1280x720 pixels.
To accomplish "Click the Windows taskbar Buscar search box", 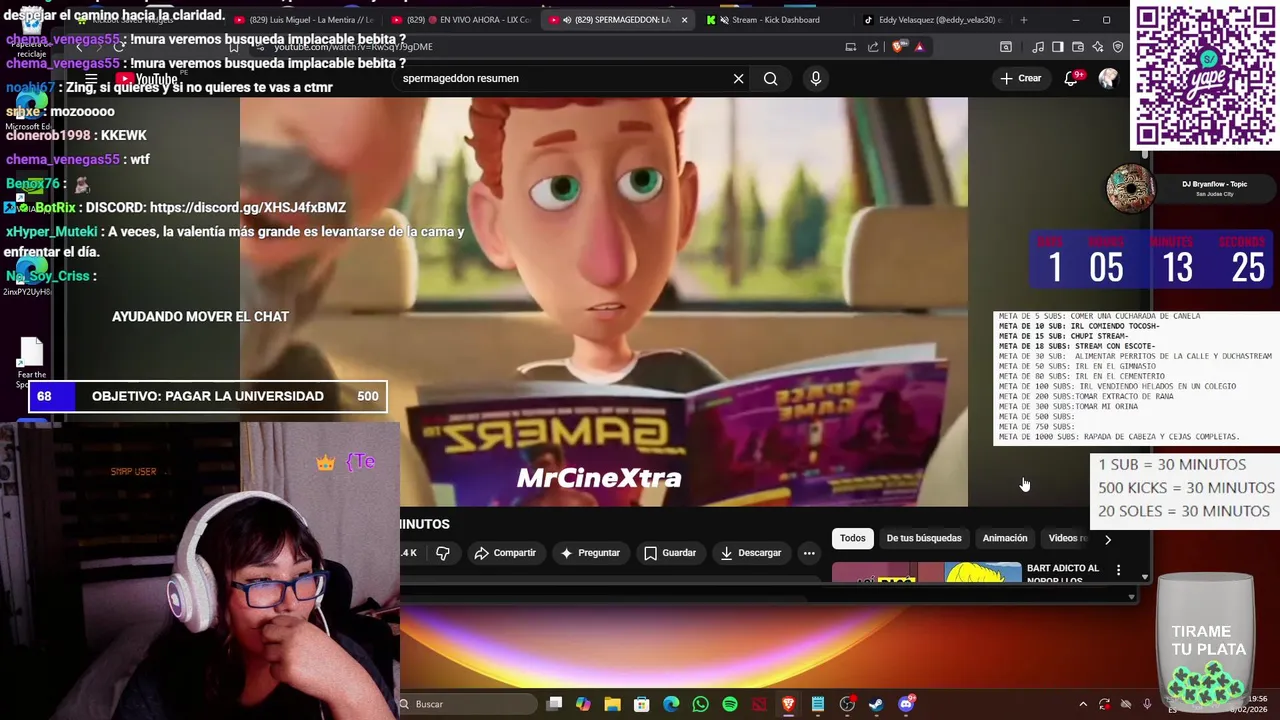I will pyautogui.click(x=468, y=704).
